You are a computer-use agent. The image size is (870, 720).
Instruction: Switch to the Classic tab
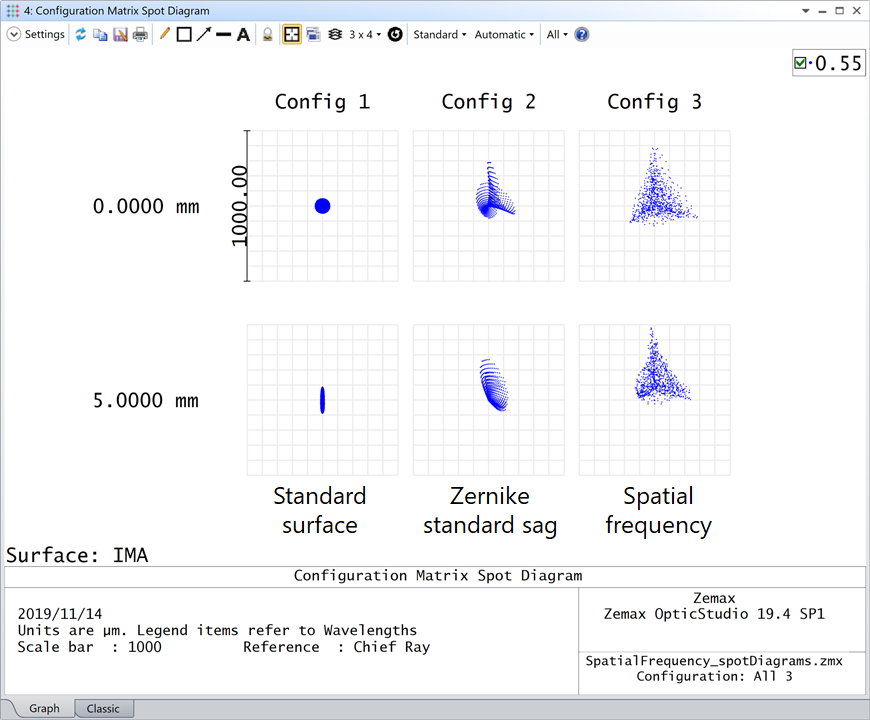103,708
